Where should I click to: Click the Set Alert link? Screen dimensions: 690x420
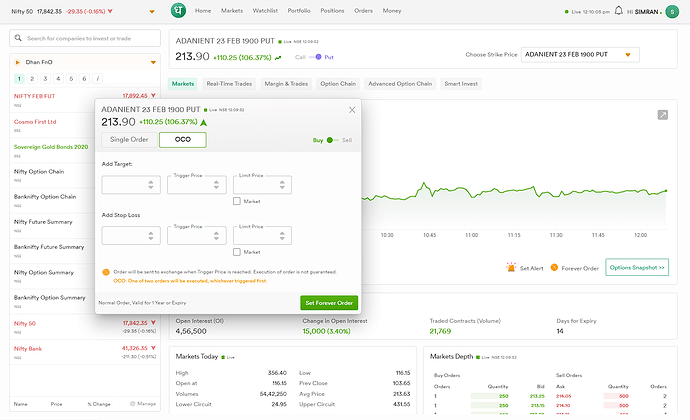click(x=532, y=268)
